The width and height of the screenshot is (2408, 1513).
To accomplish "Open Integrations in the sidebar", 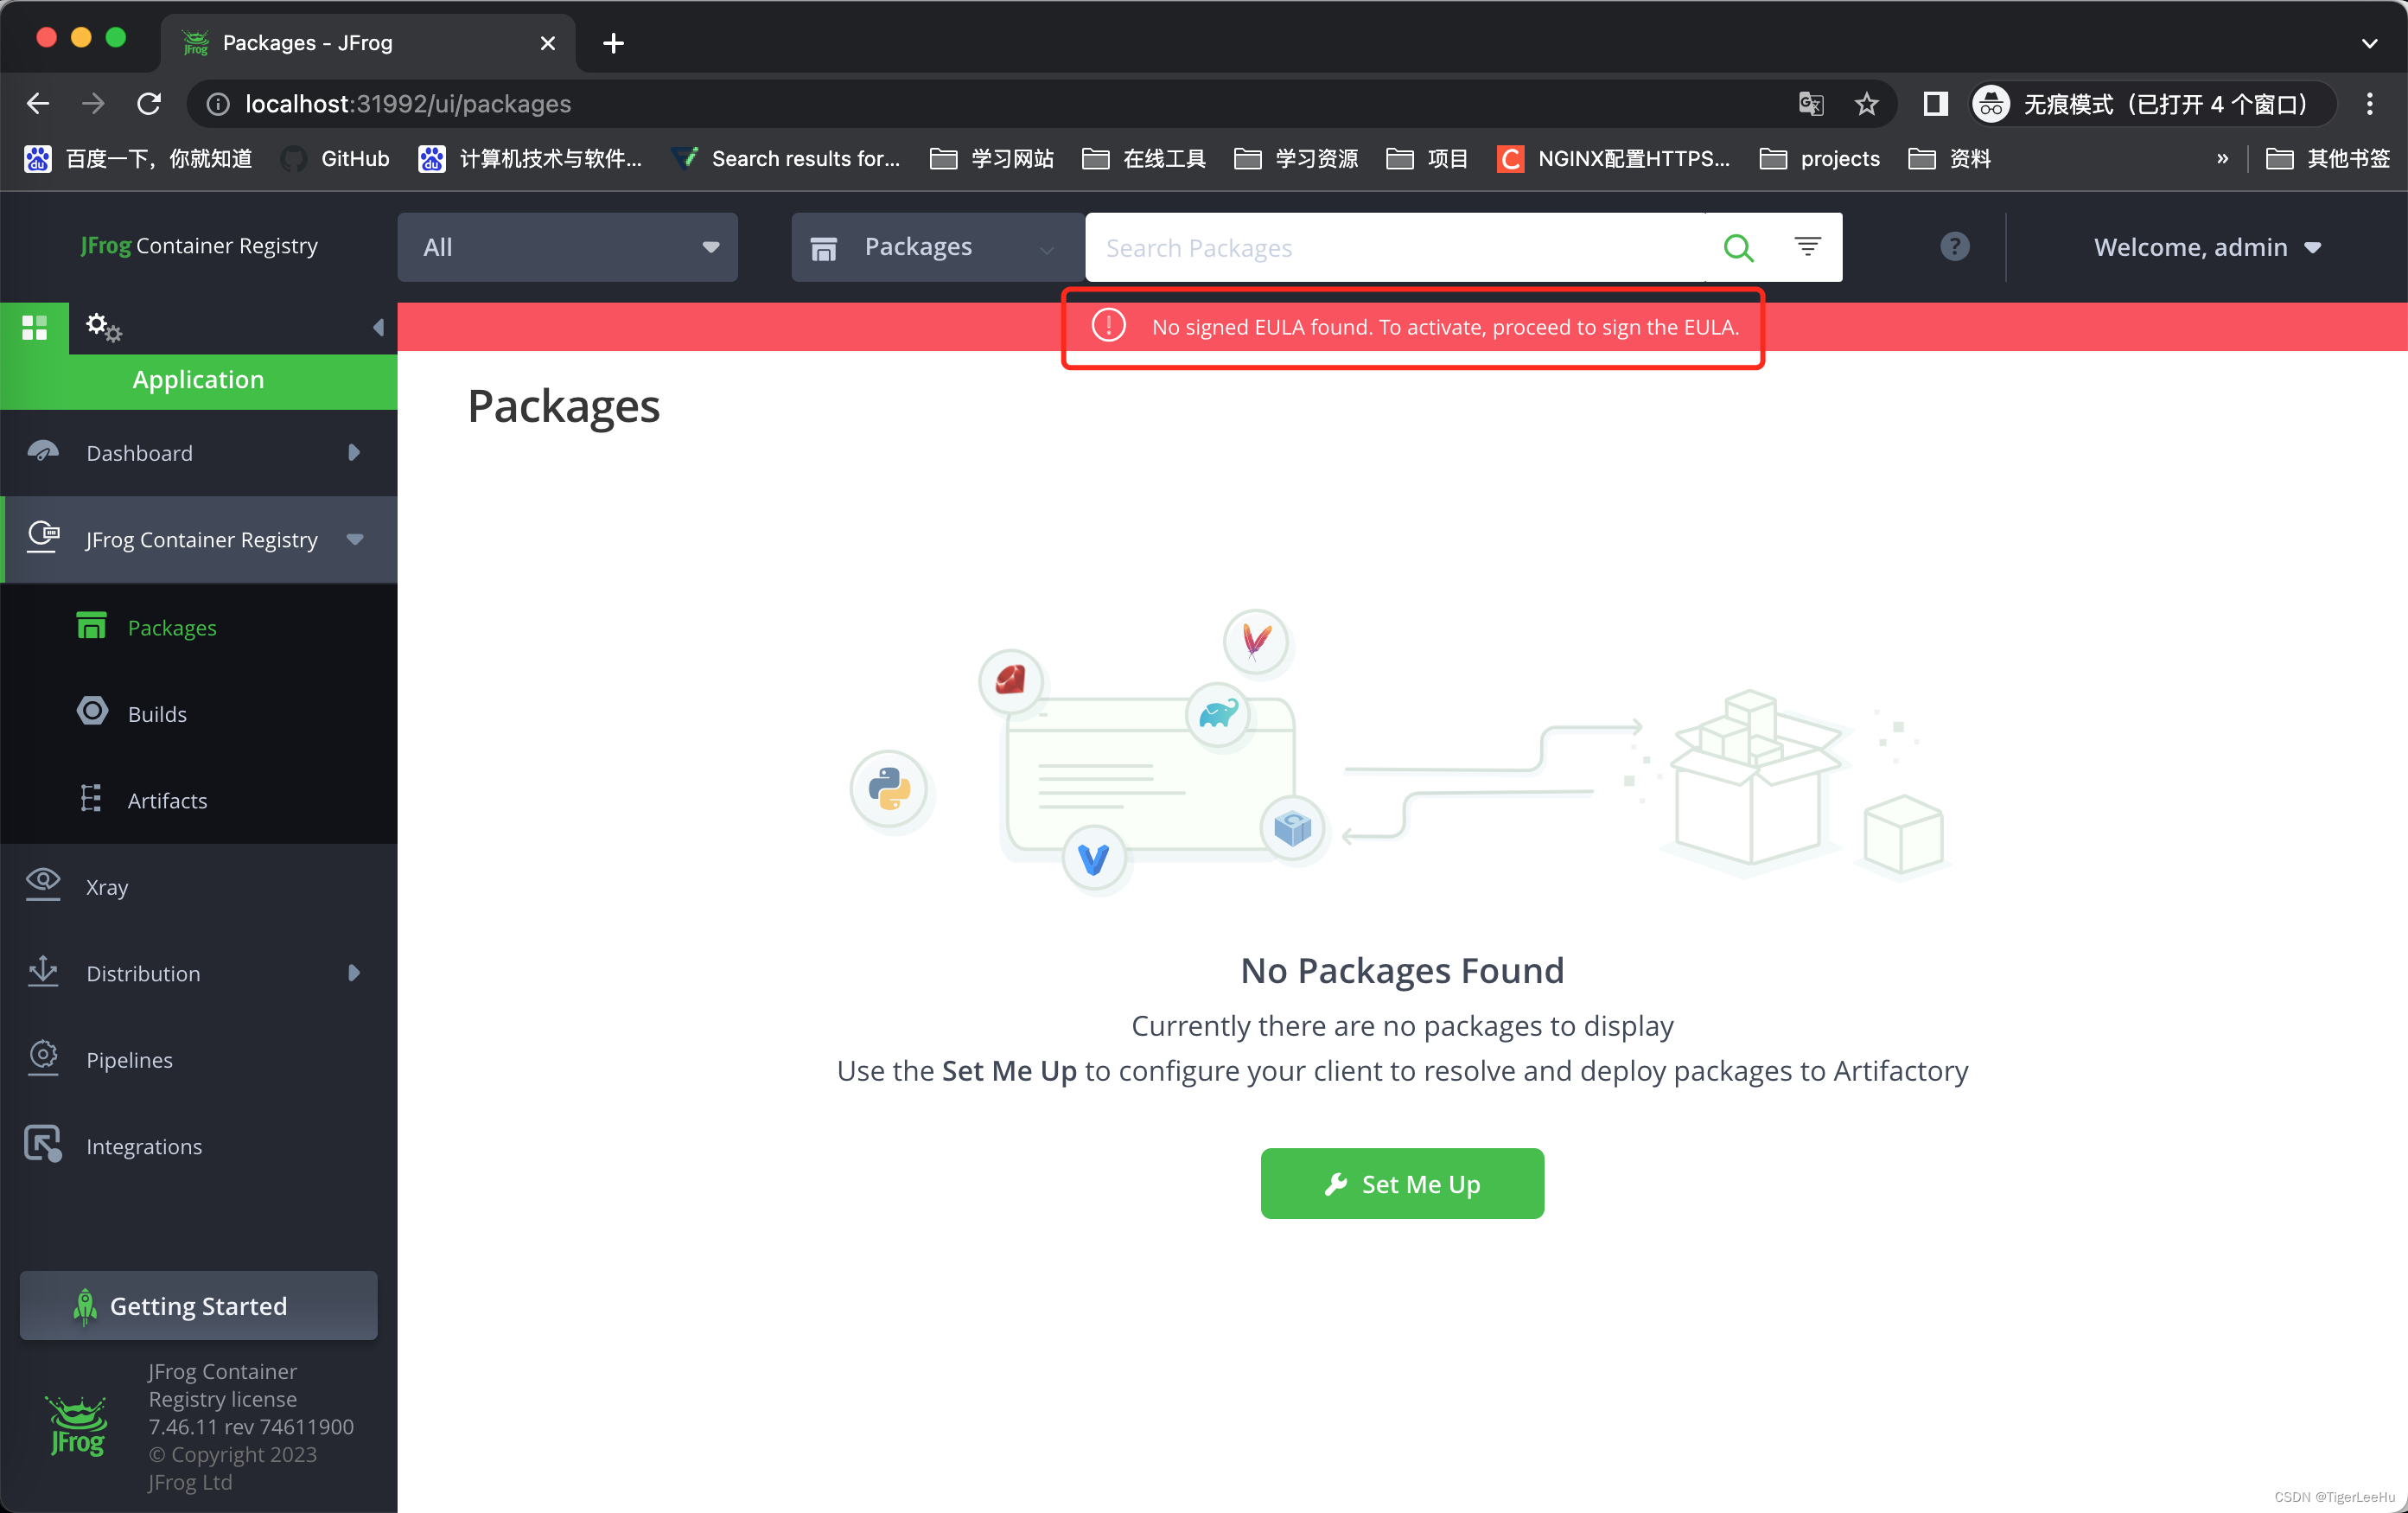I will (x=144, y=1146).
